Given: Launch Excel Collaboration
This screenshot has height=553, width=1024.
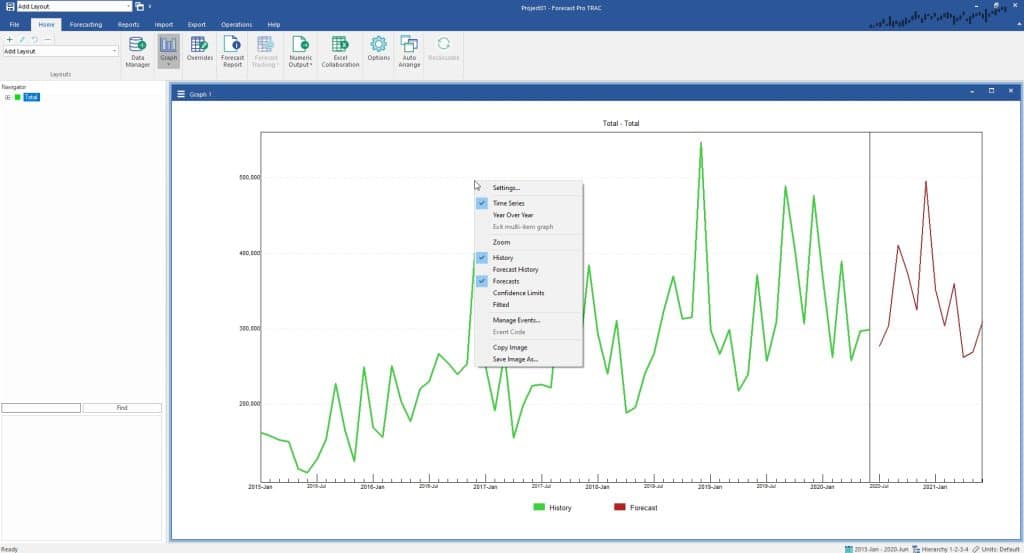Looking at the screenshot, I should tap(340, 52).
